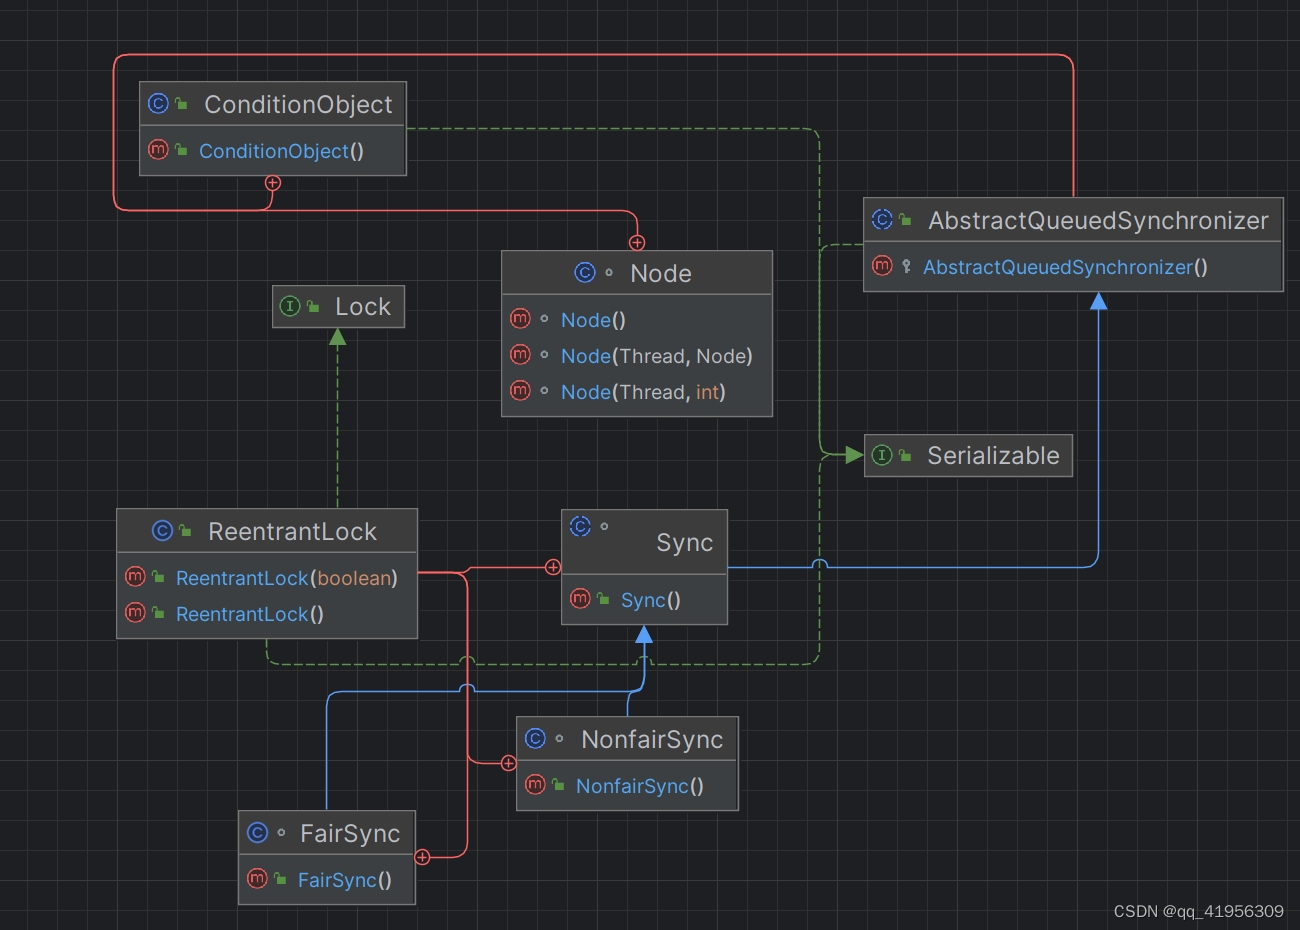Viewport: 1300px width, 930px height.
Task: Click the method icon beside ReentrantLock(boolean)
Action: (x=135, y=577)
